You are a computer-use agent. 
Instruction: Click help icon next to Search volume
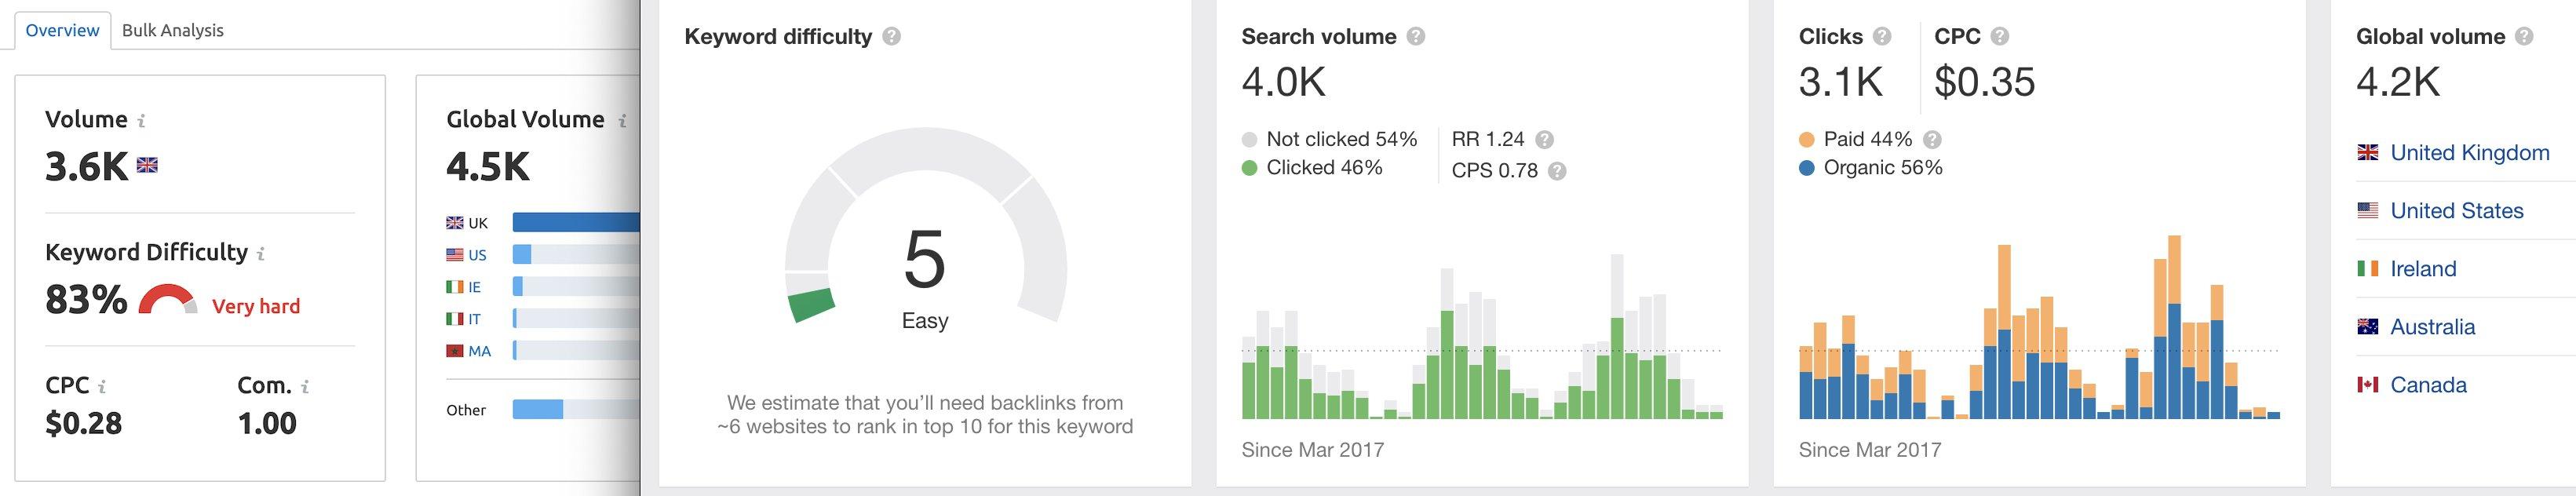1415,37
